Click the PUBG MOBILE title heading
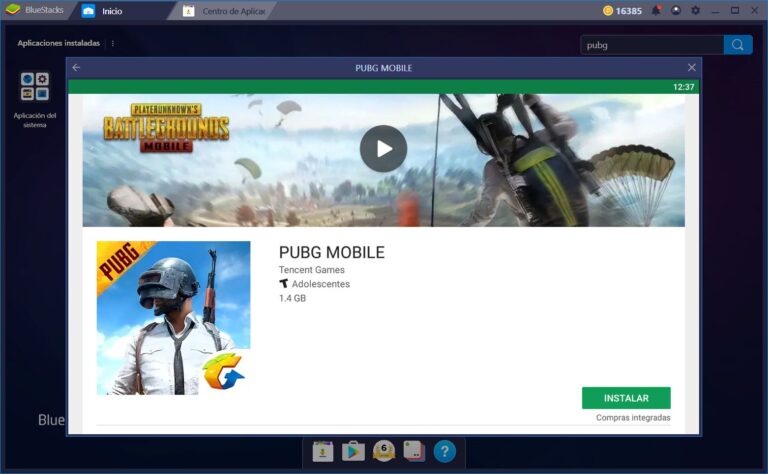The image size is (768, 474). tap(332, 252)
